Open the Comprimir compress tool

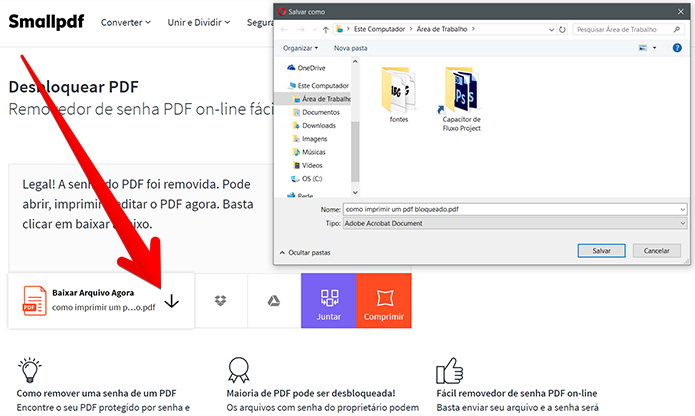(384, 300)
